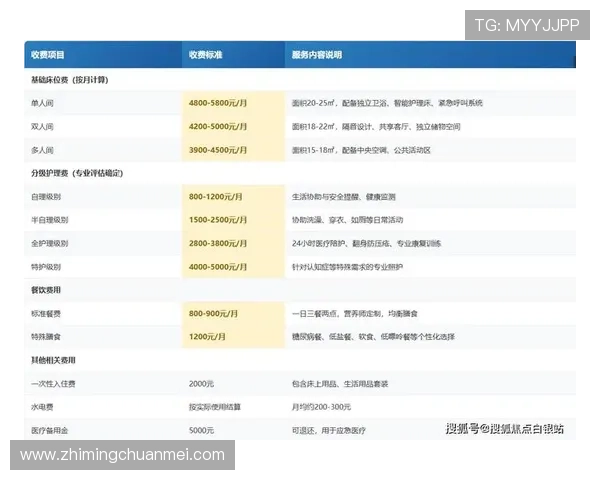This screenshot has height=480, width=600.
Task: Click the 收费项目 column header
Action: point(48,55)
